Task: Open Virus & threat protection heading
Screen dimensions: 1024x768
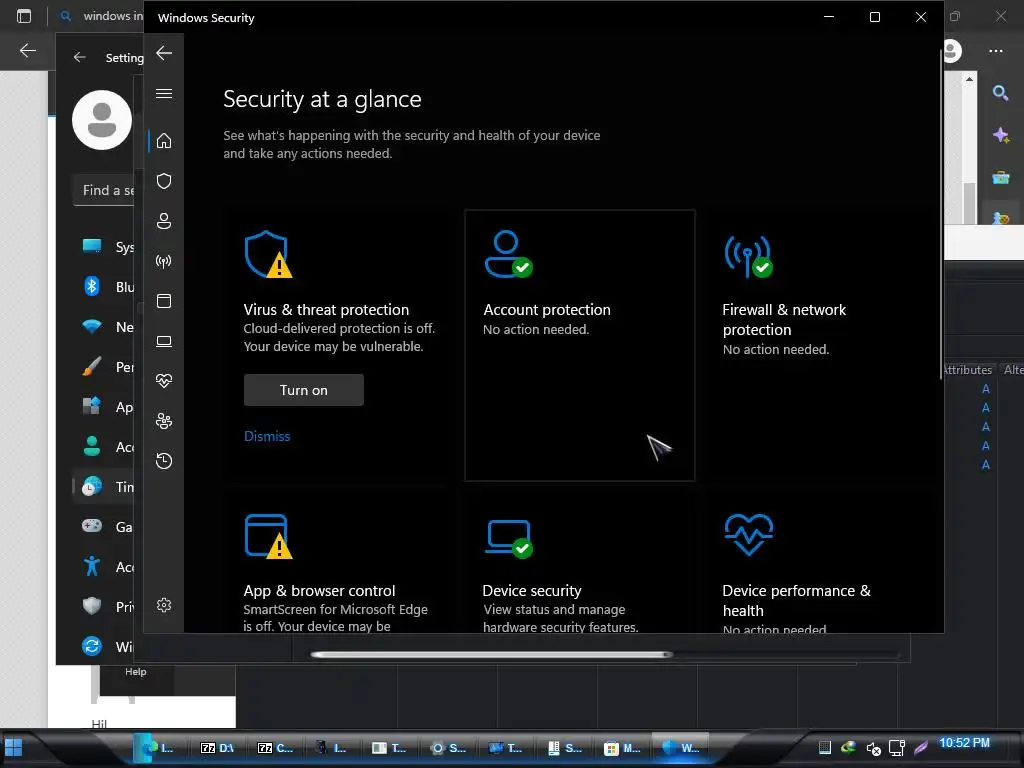Action: tap(326, 310)
